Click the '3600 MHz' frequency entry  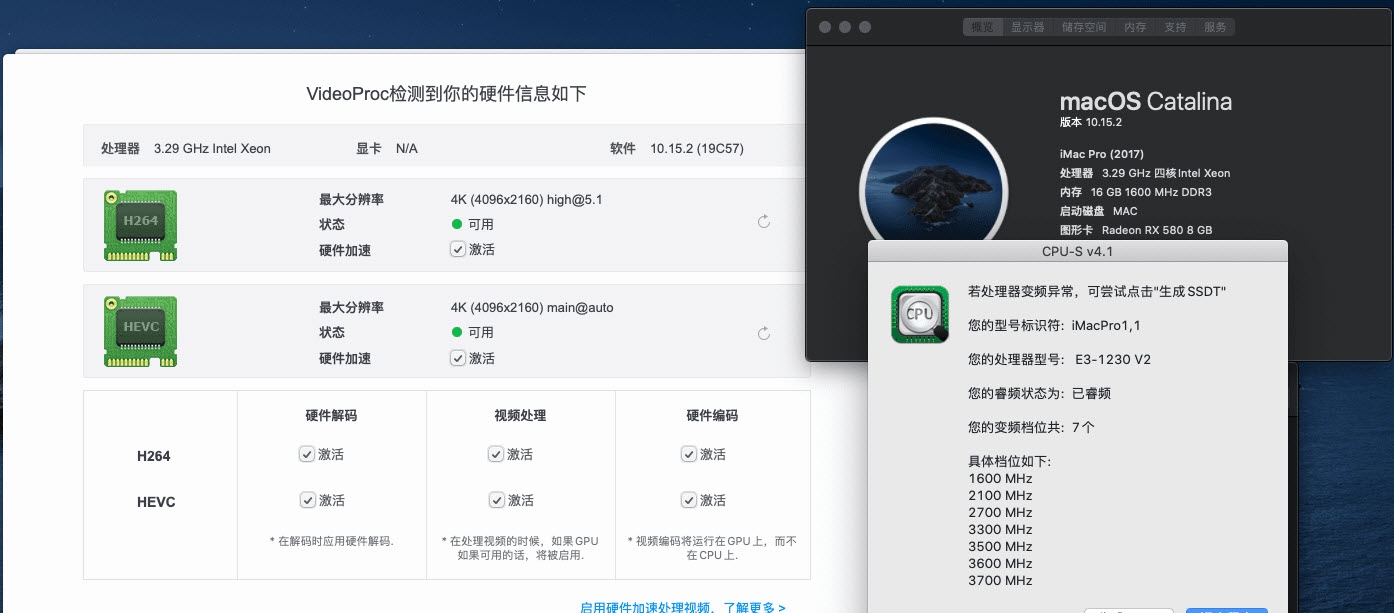pyautogui.click(x=1000, y=563)
